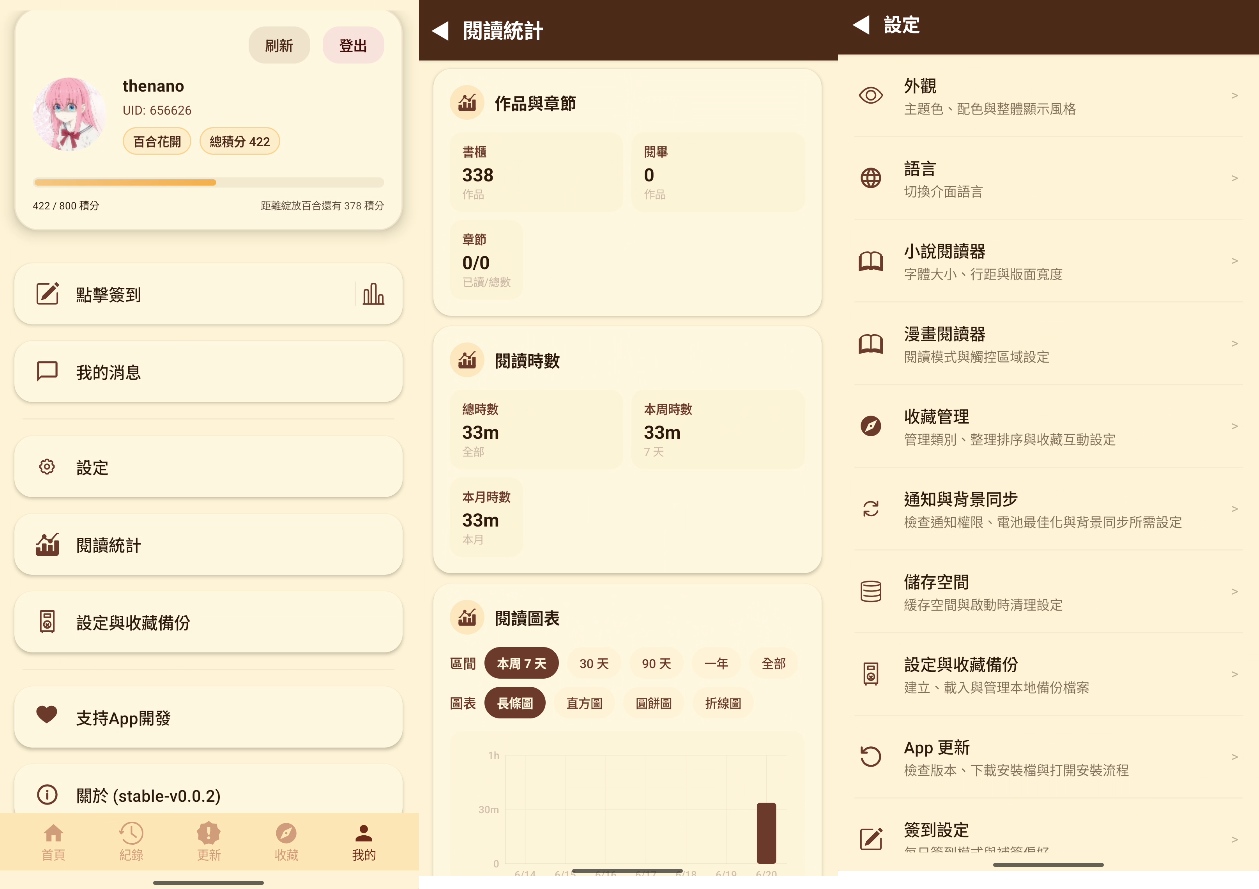Open 儲存空間 via the database icon

point(871,591)
